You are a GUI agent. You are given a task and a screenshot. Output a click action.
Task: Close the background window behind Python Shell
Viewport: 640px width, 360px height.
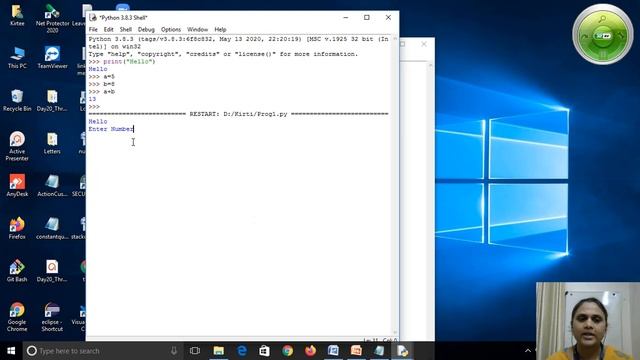(x=424, y=44)
